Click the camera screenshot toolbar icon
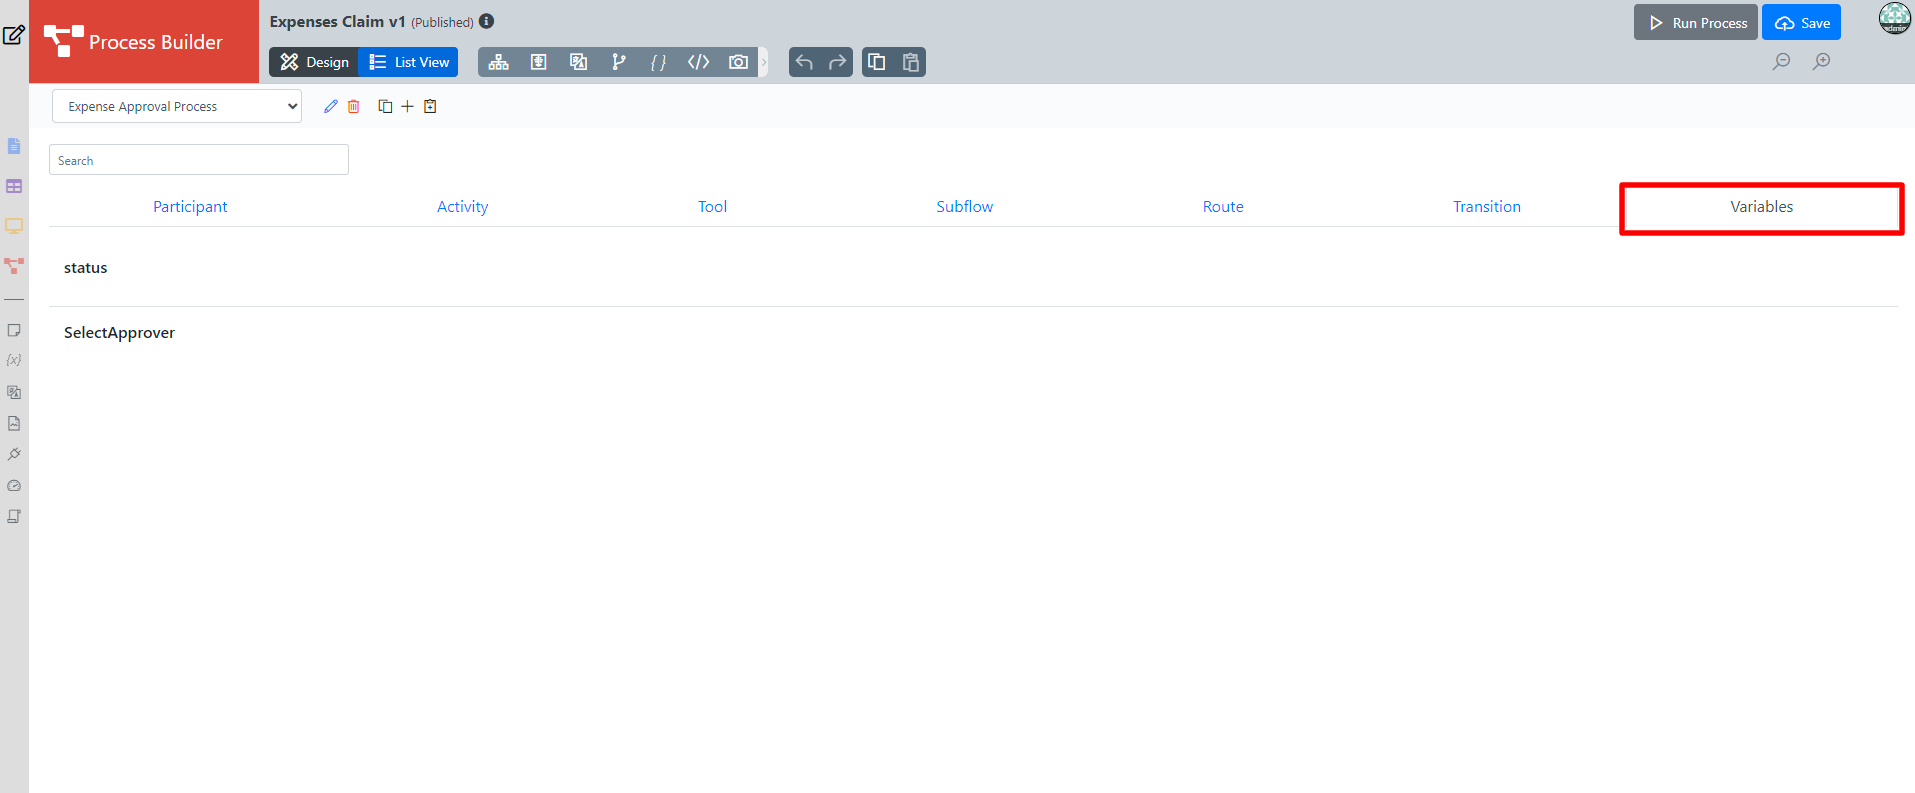 click(738, 62)
